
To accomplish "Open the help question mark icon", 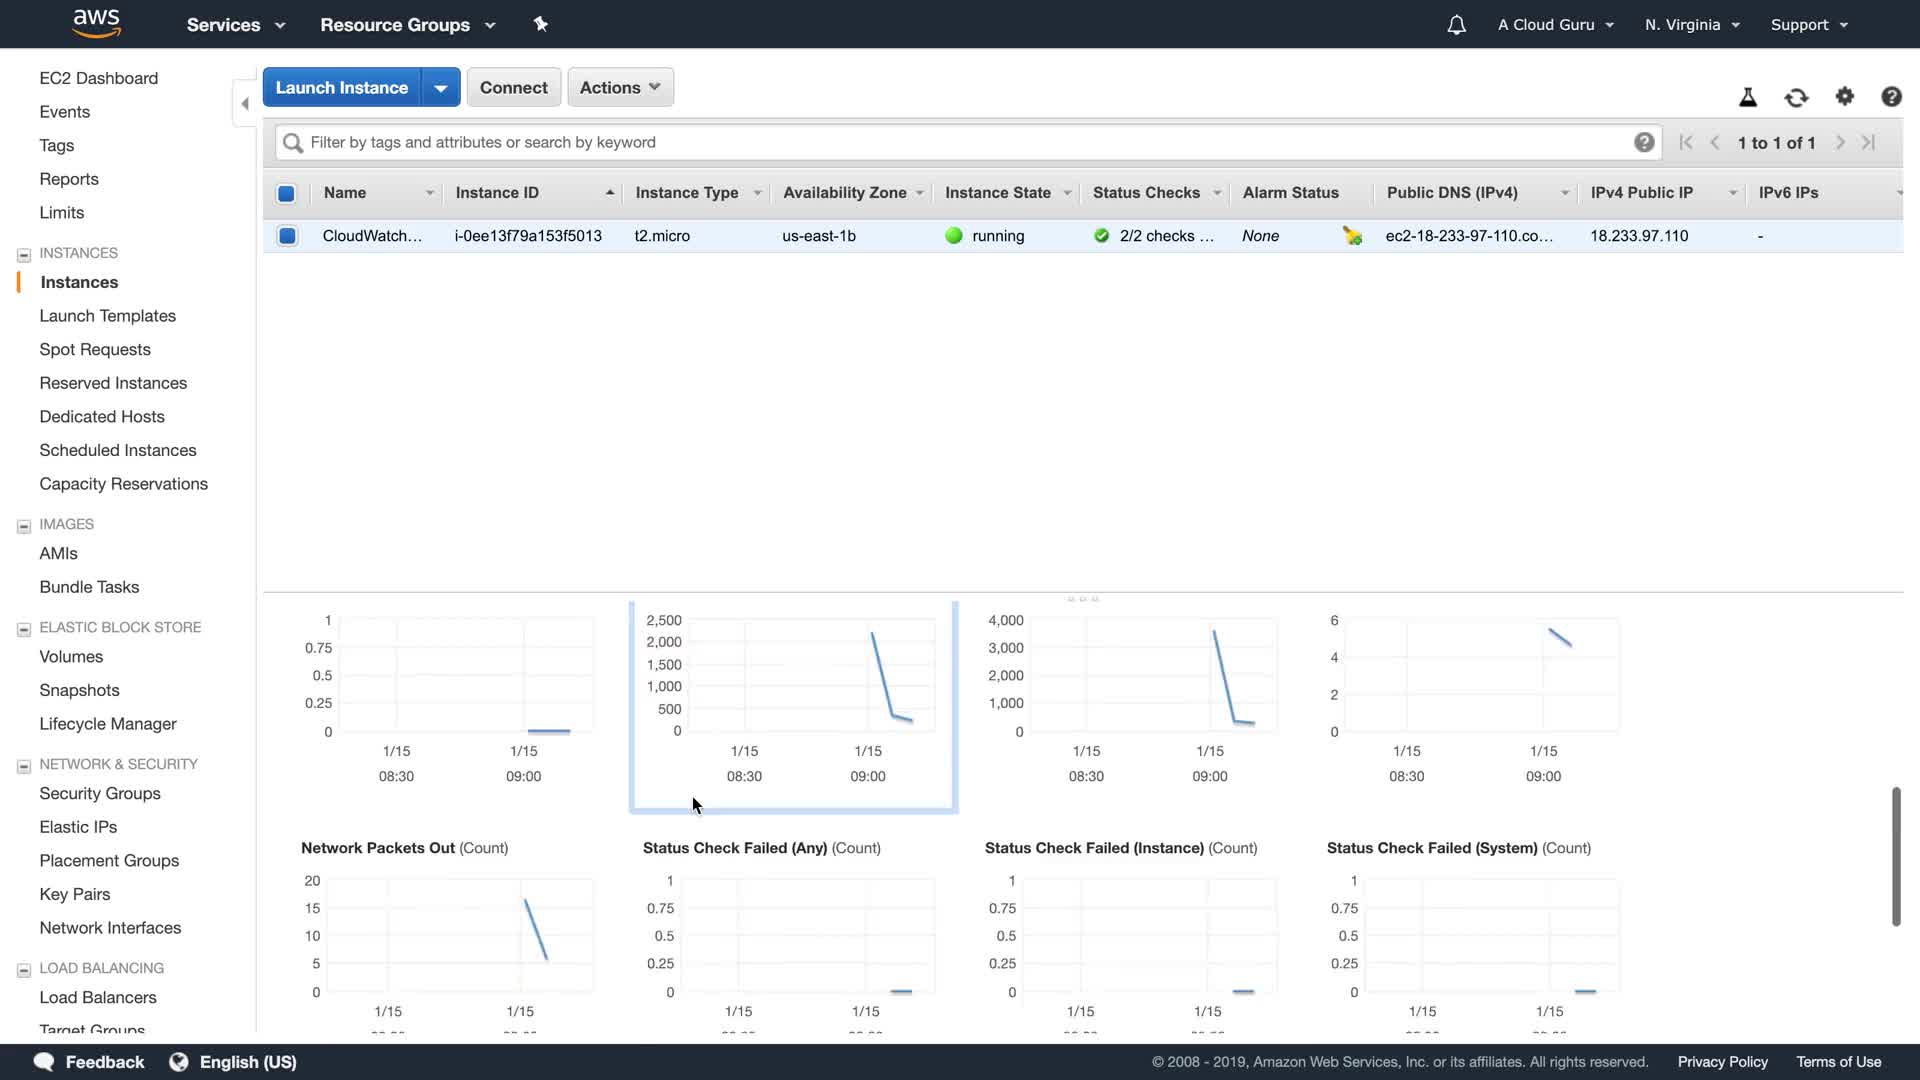I will tap(1891, 97).
